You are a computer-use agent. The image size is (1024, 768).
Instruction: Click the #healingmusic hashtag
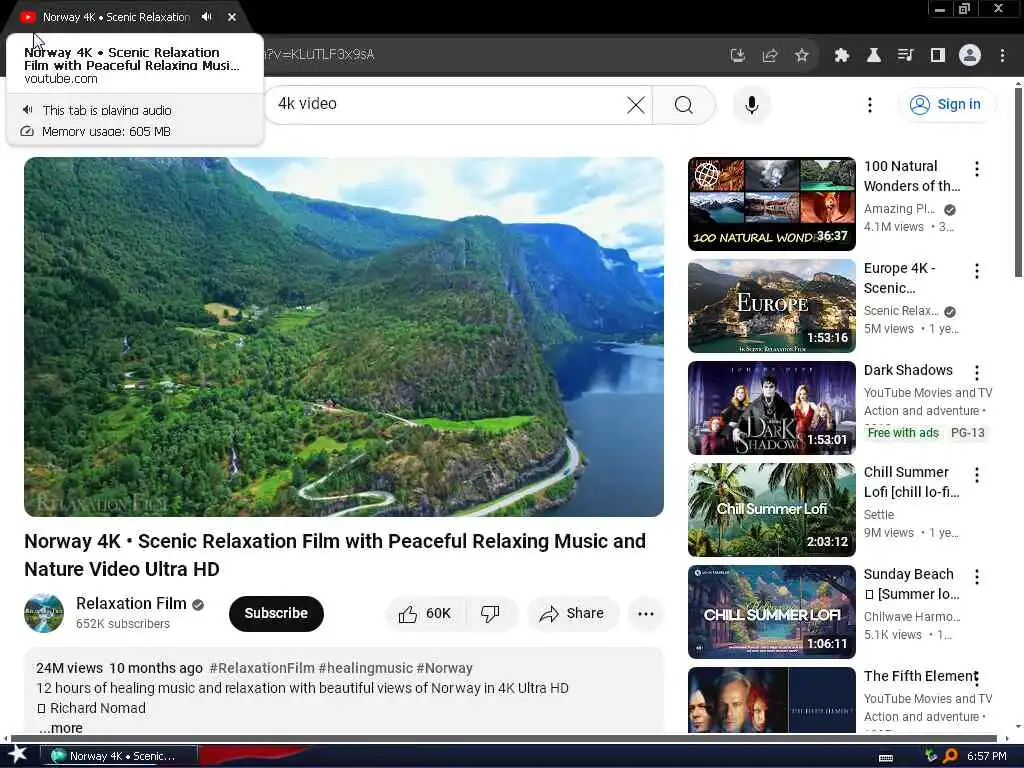click(x=366, y=668)
